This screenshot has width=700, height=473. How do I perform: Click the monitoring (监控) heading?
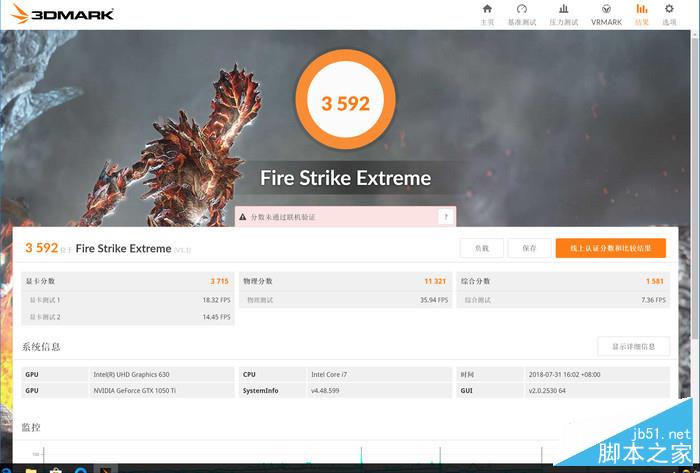31,427
